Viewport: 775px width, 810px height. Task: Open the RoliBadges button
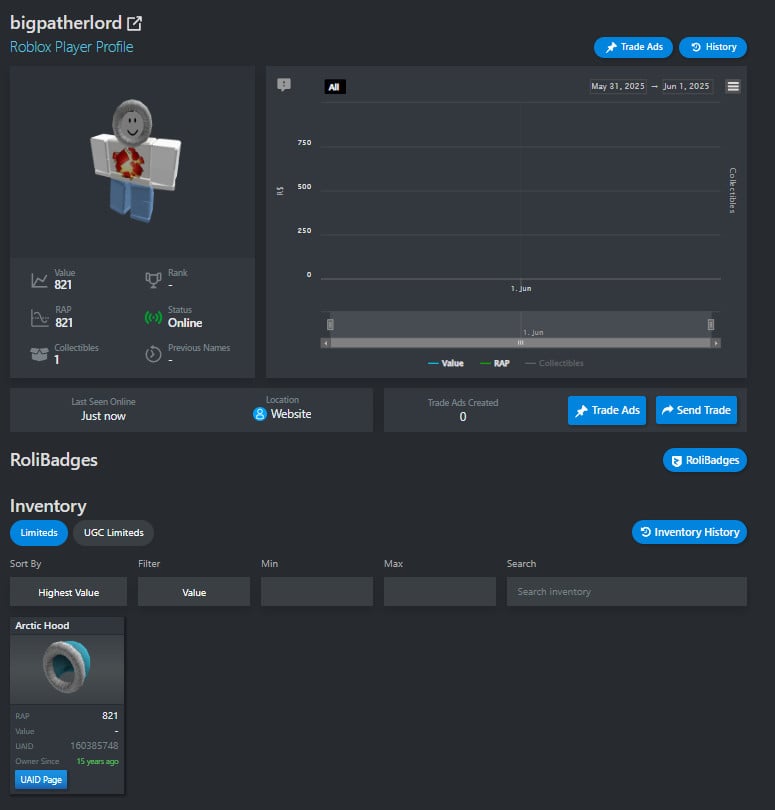click(705, 460)
